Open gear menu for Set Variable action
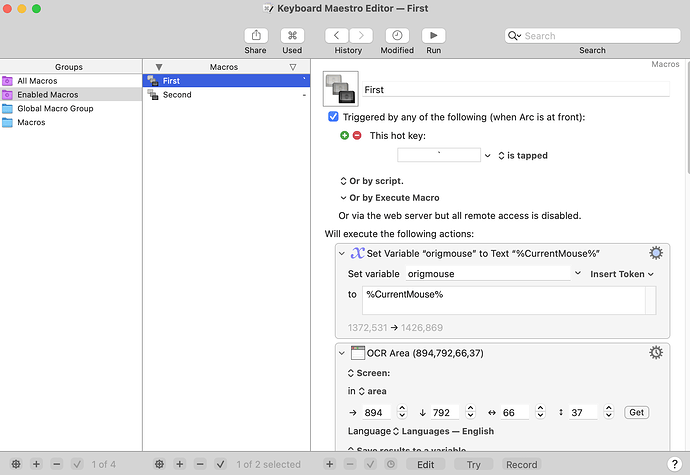The height and width of the screenshot is (475, 690). (x=656, y=253)
